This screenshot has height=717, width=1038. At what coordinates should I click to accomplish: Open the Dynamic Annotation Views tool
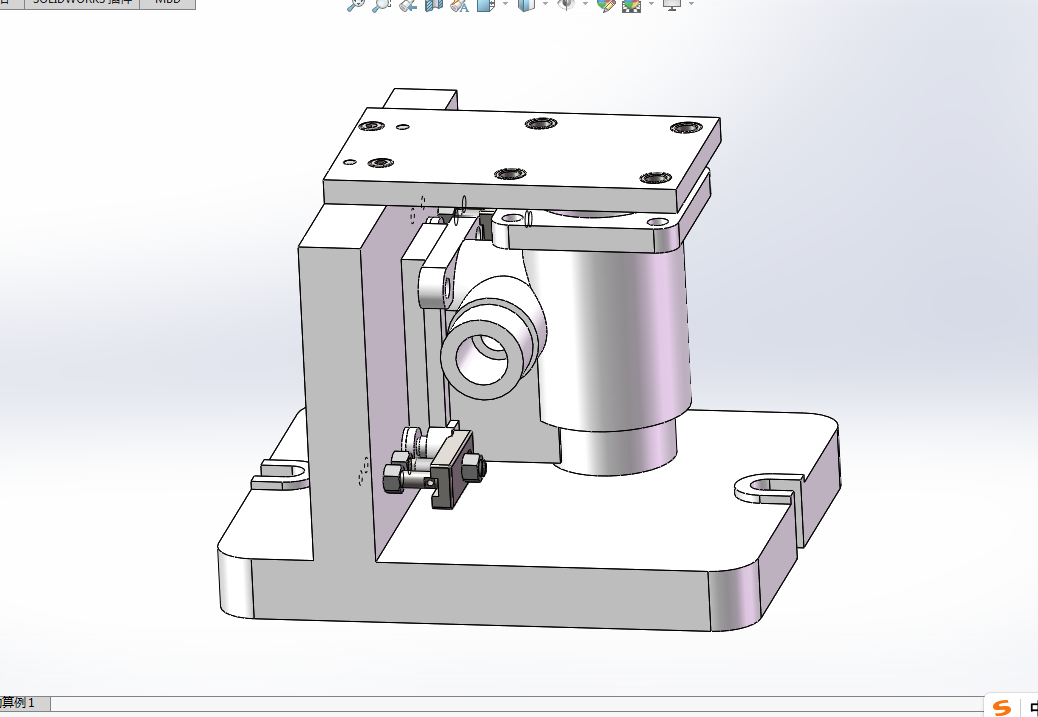(459, 5)
